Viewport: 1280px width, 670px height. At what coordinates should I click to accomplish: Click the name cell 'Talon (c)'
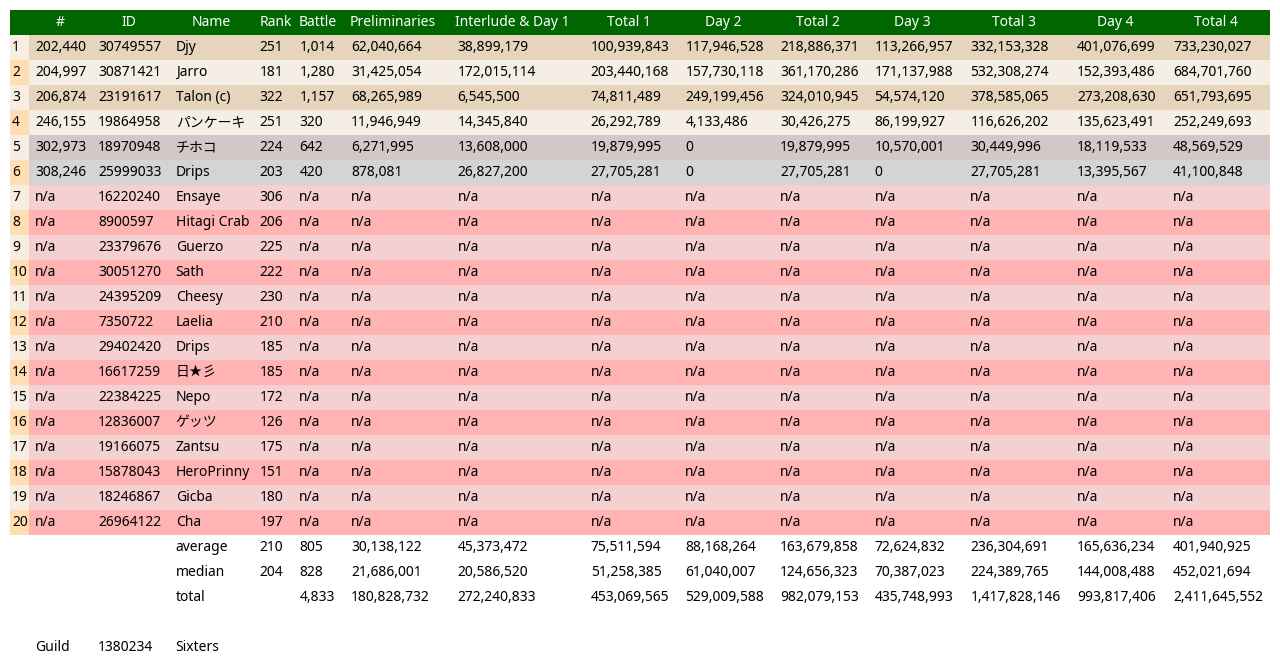[x=203, y=96]
